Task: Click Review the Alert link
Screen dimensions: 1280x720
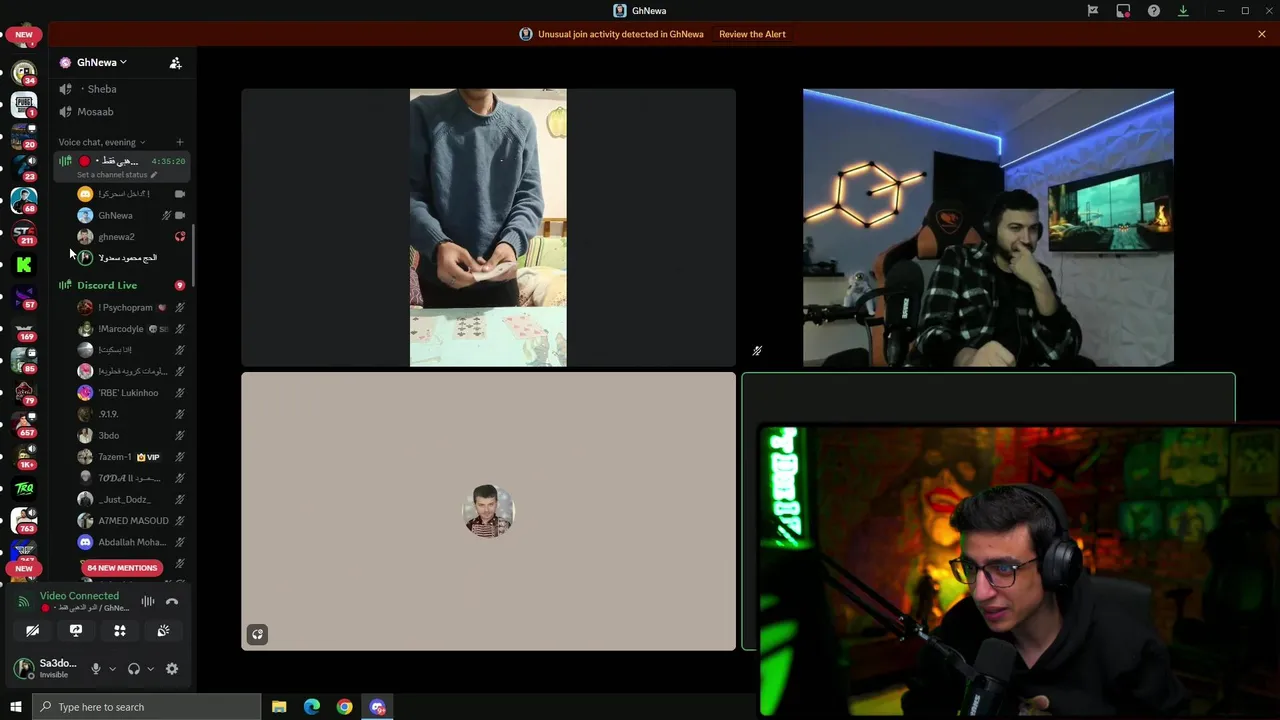Action: [752, 34]
